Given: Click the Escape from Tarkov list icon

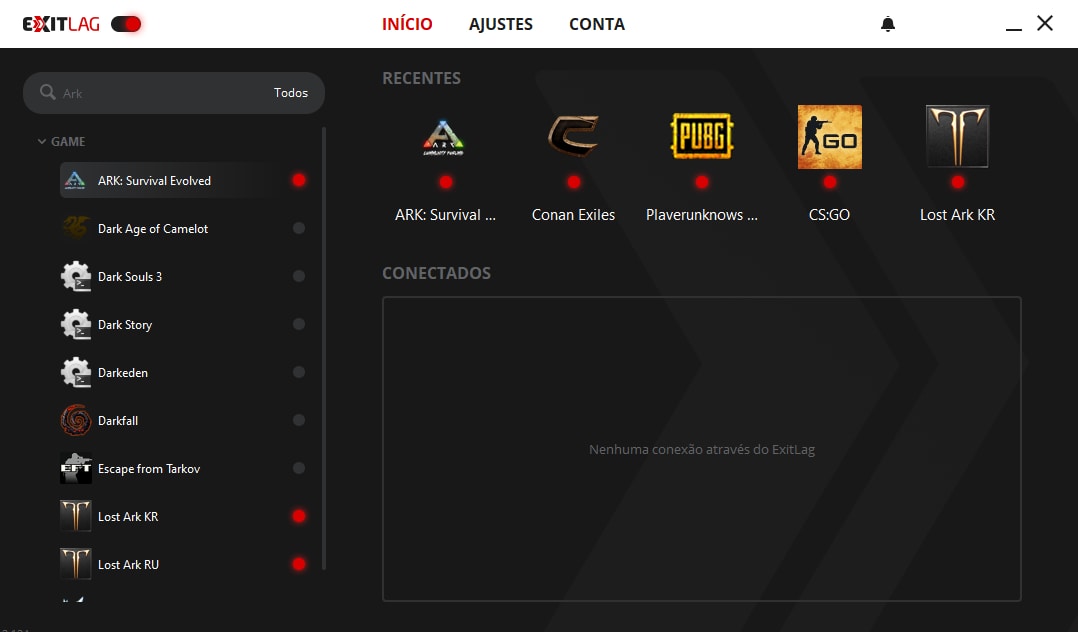Looking at the screenshot, I should pyautogui.click(x=76, y=469).
